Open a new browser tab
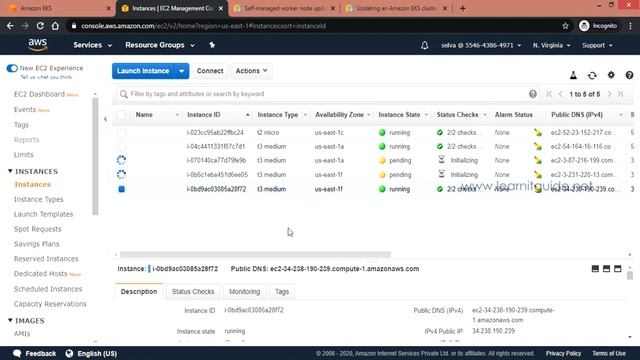 point(462,8)
